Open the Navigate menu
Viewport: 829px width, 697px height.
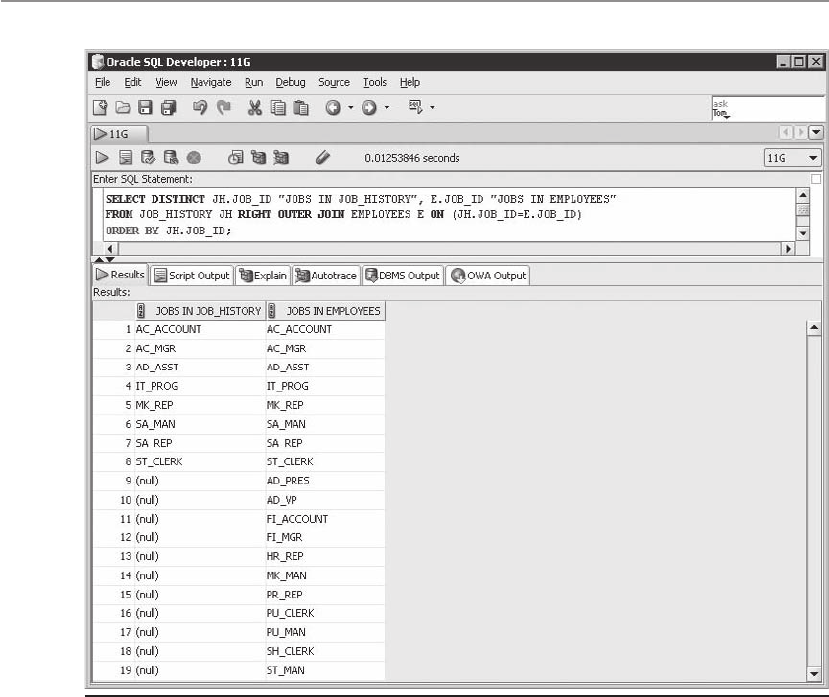[x=211, y=82]
